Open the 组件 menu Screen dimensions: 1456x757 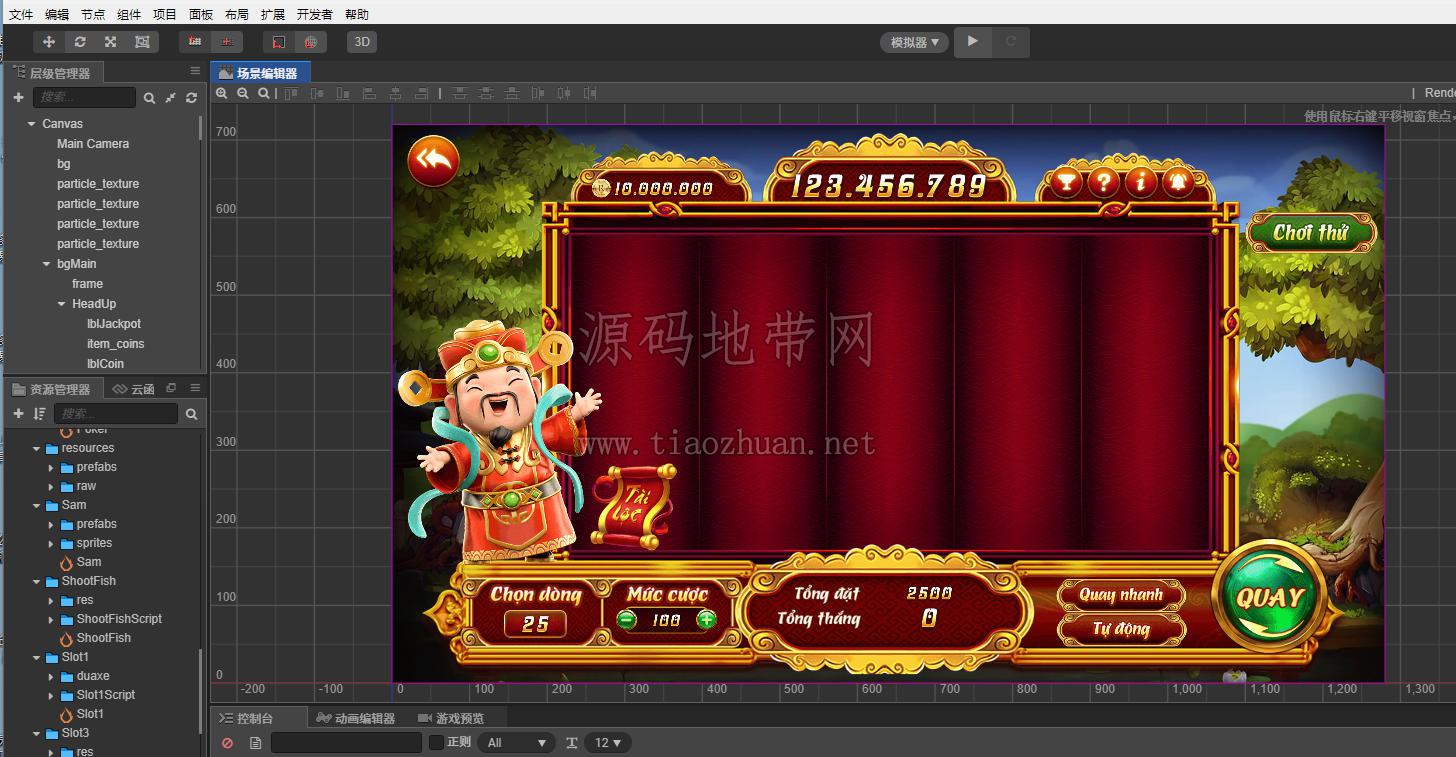pyautogui.click(x=129, y=14)
